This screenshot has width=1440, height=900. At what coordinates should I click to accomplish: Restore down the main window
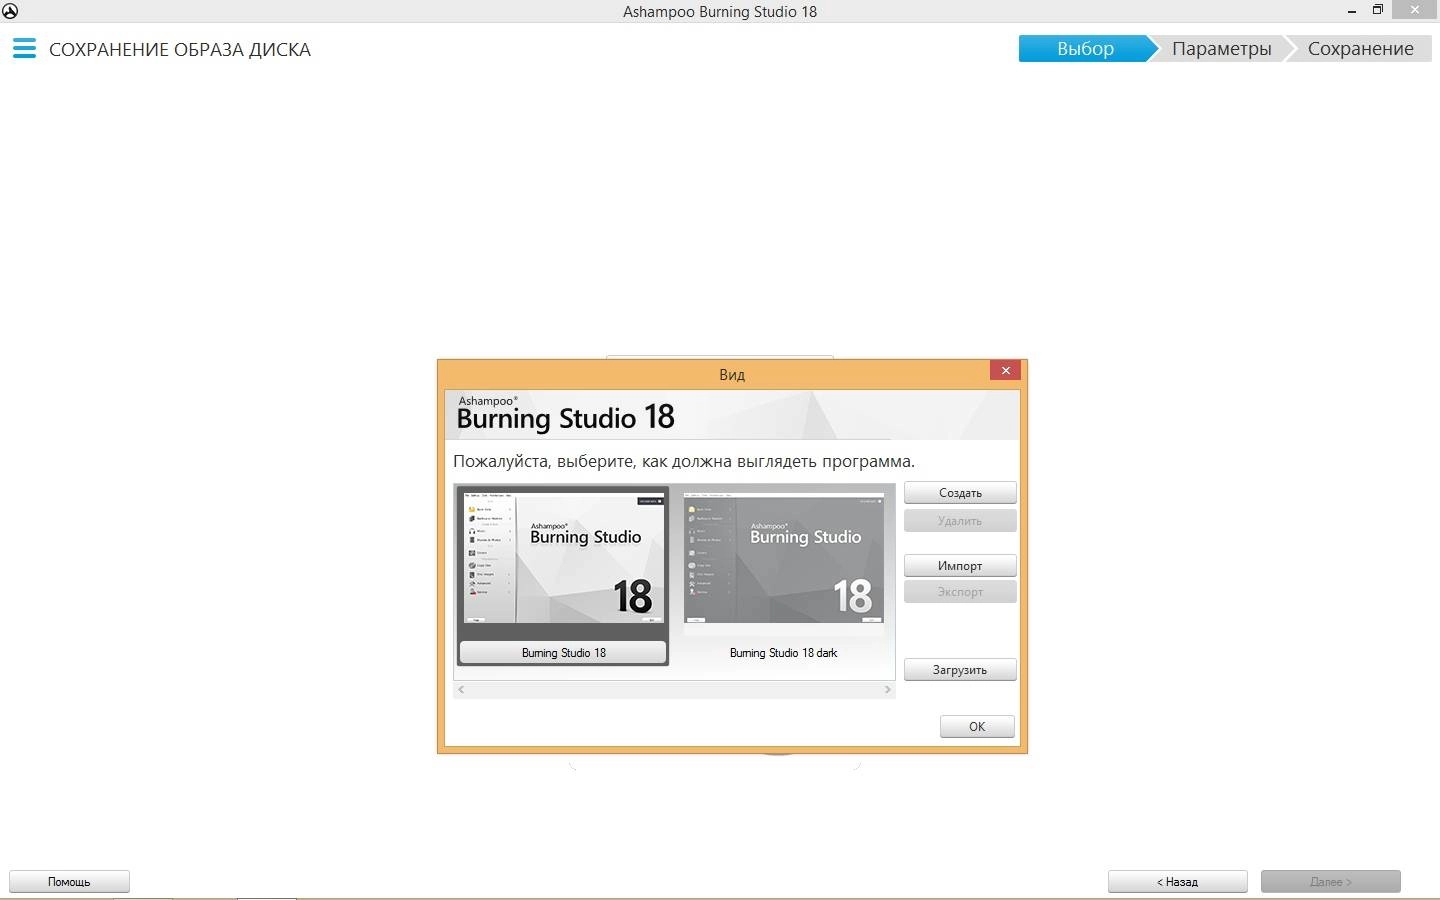pyautogui.click(x=1378, y=10)
